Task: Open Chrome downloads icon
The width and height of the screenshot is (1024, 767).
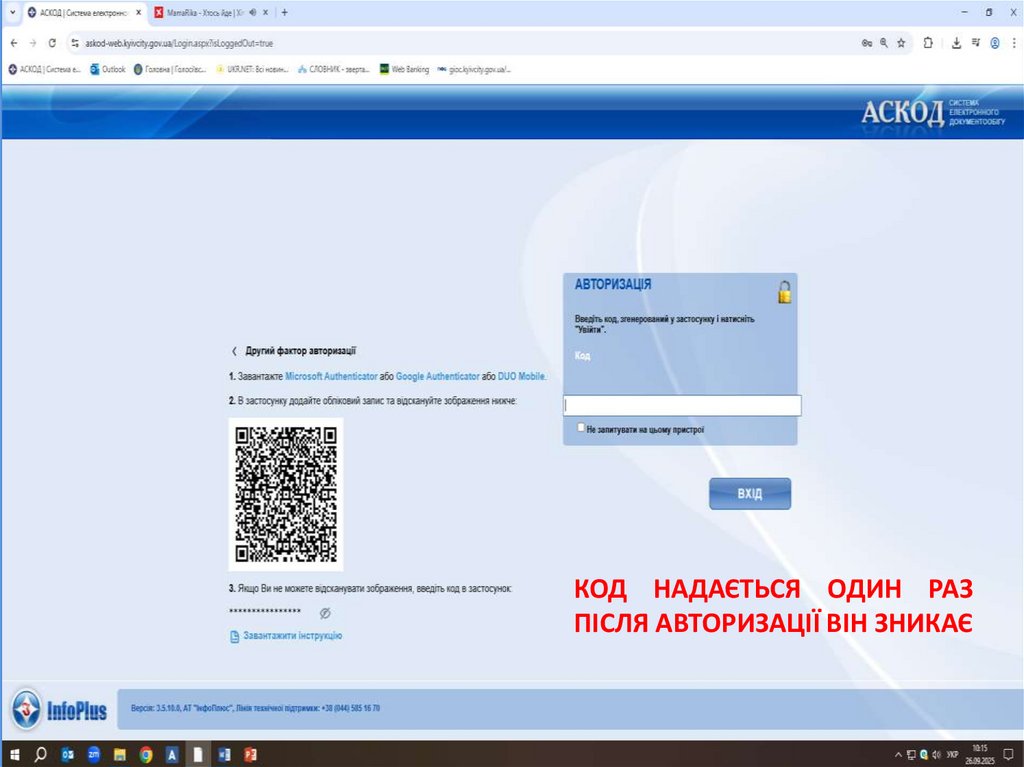Action: [x=956, y=43]
